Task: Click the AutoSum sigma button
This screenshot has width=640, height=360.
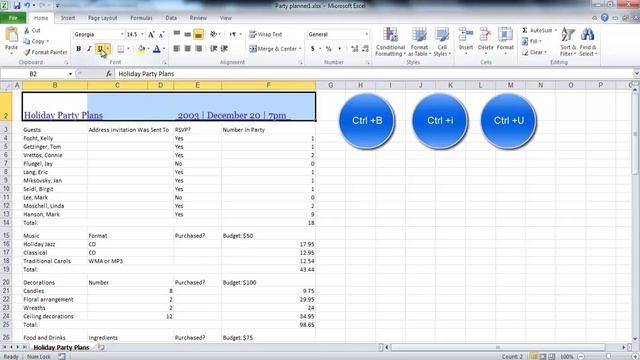Action: (538, 30)
